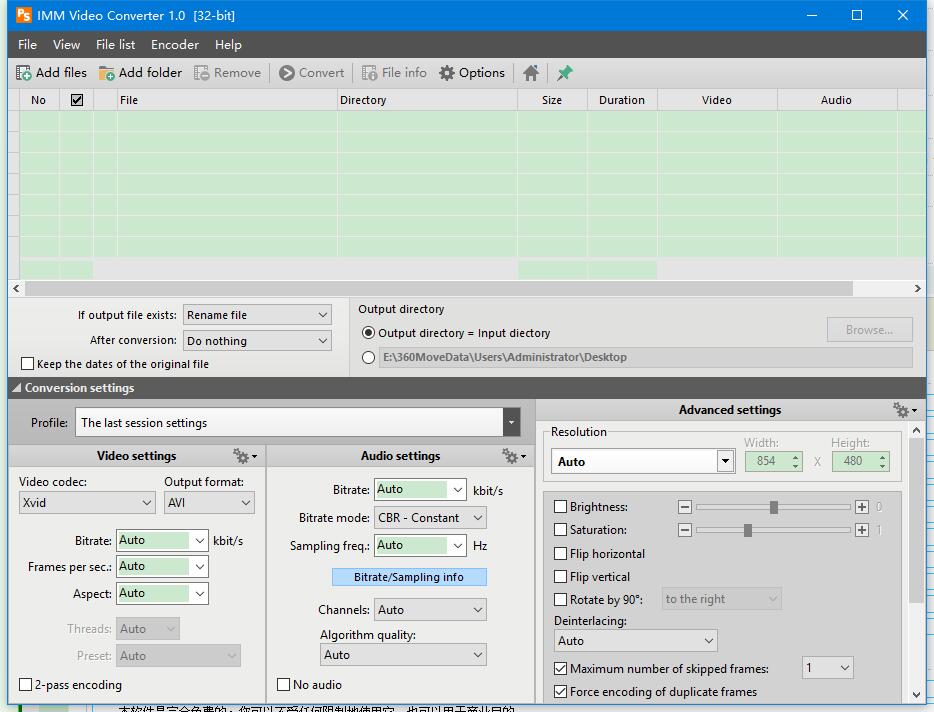Open the skipped frames count dropdown
Screen dimensions: 934x712
tap(827, 668)
